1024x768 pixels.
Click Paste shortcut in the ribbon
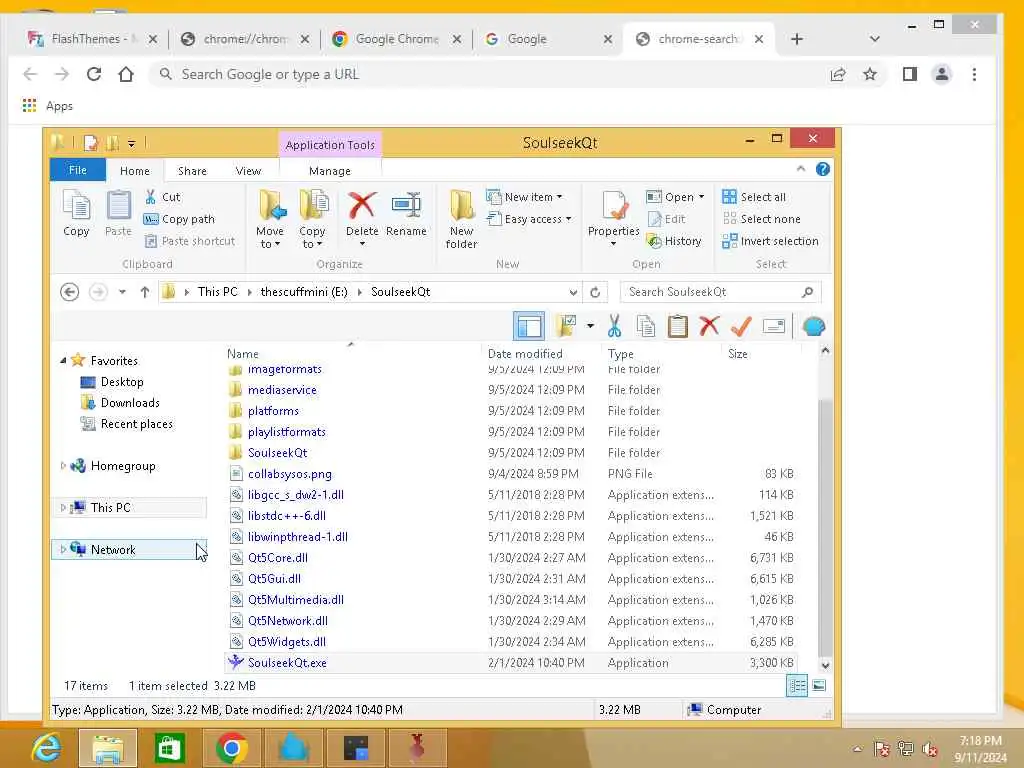189,241
